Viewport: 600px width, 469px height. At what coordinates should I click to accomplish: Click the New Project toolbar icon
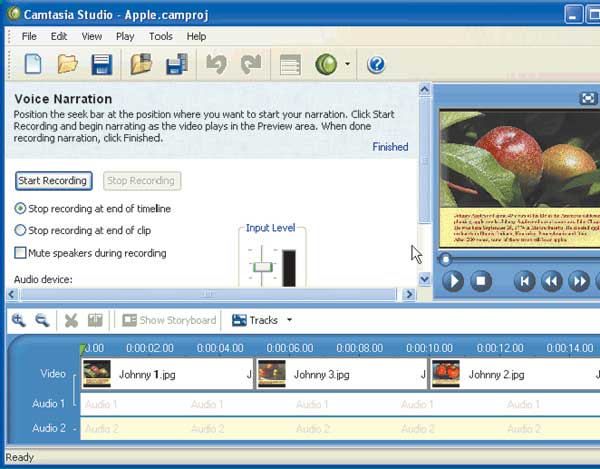tap(32, 65)
